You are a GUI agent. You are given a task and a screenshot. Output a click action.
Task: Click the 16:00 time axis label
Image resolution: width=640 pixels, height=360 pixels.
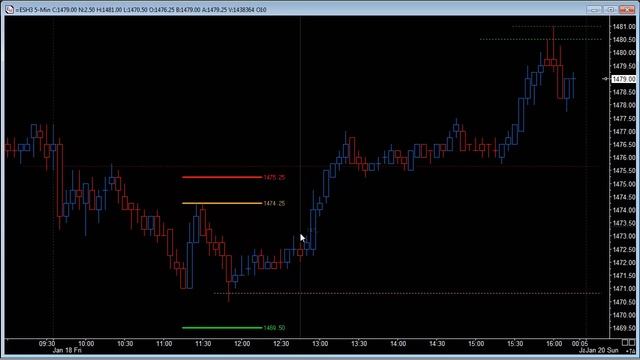(x=554, y=344)
